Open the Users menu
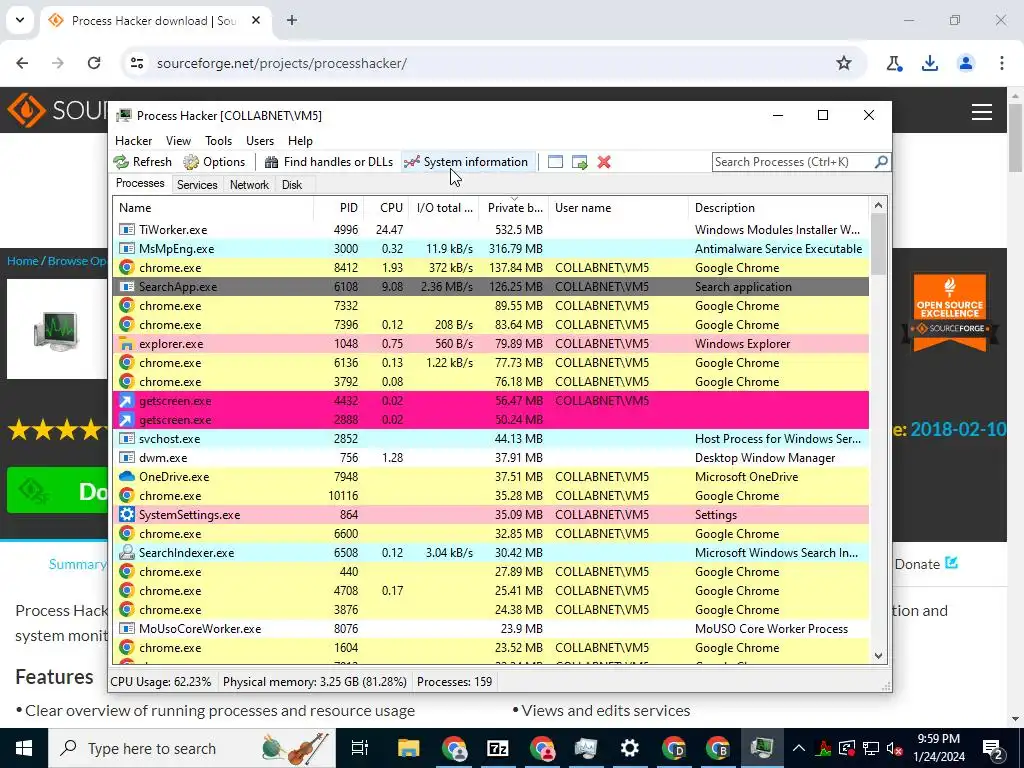The image size is (1024, 768). pos(260,140)
